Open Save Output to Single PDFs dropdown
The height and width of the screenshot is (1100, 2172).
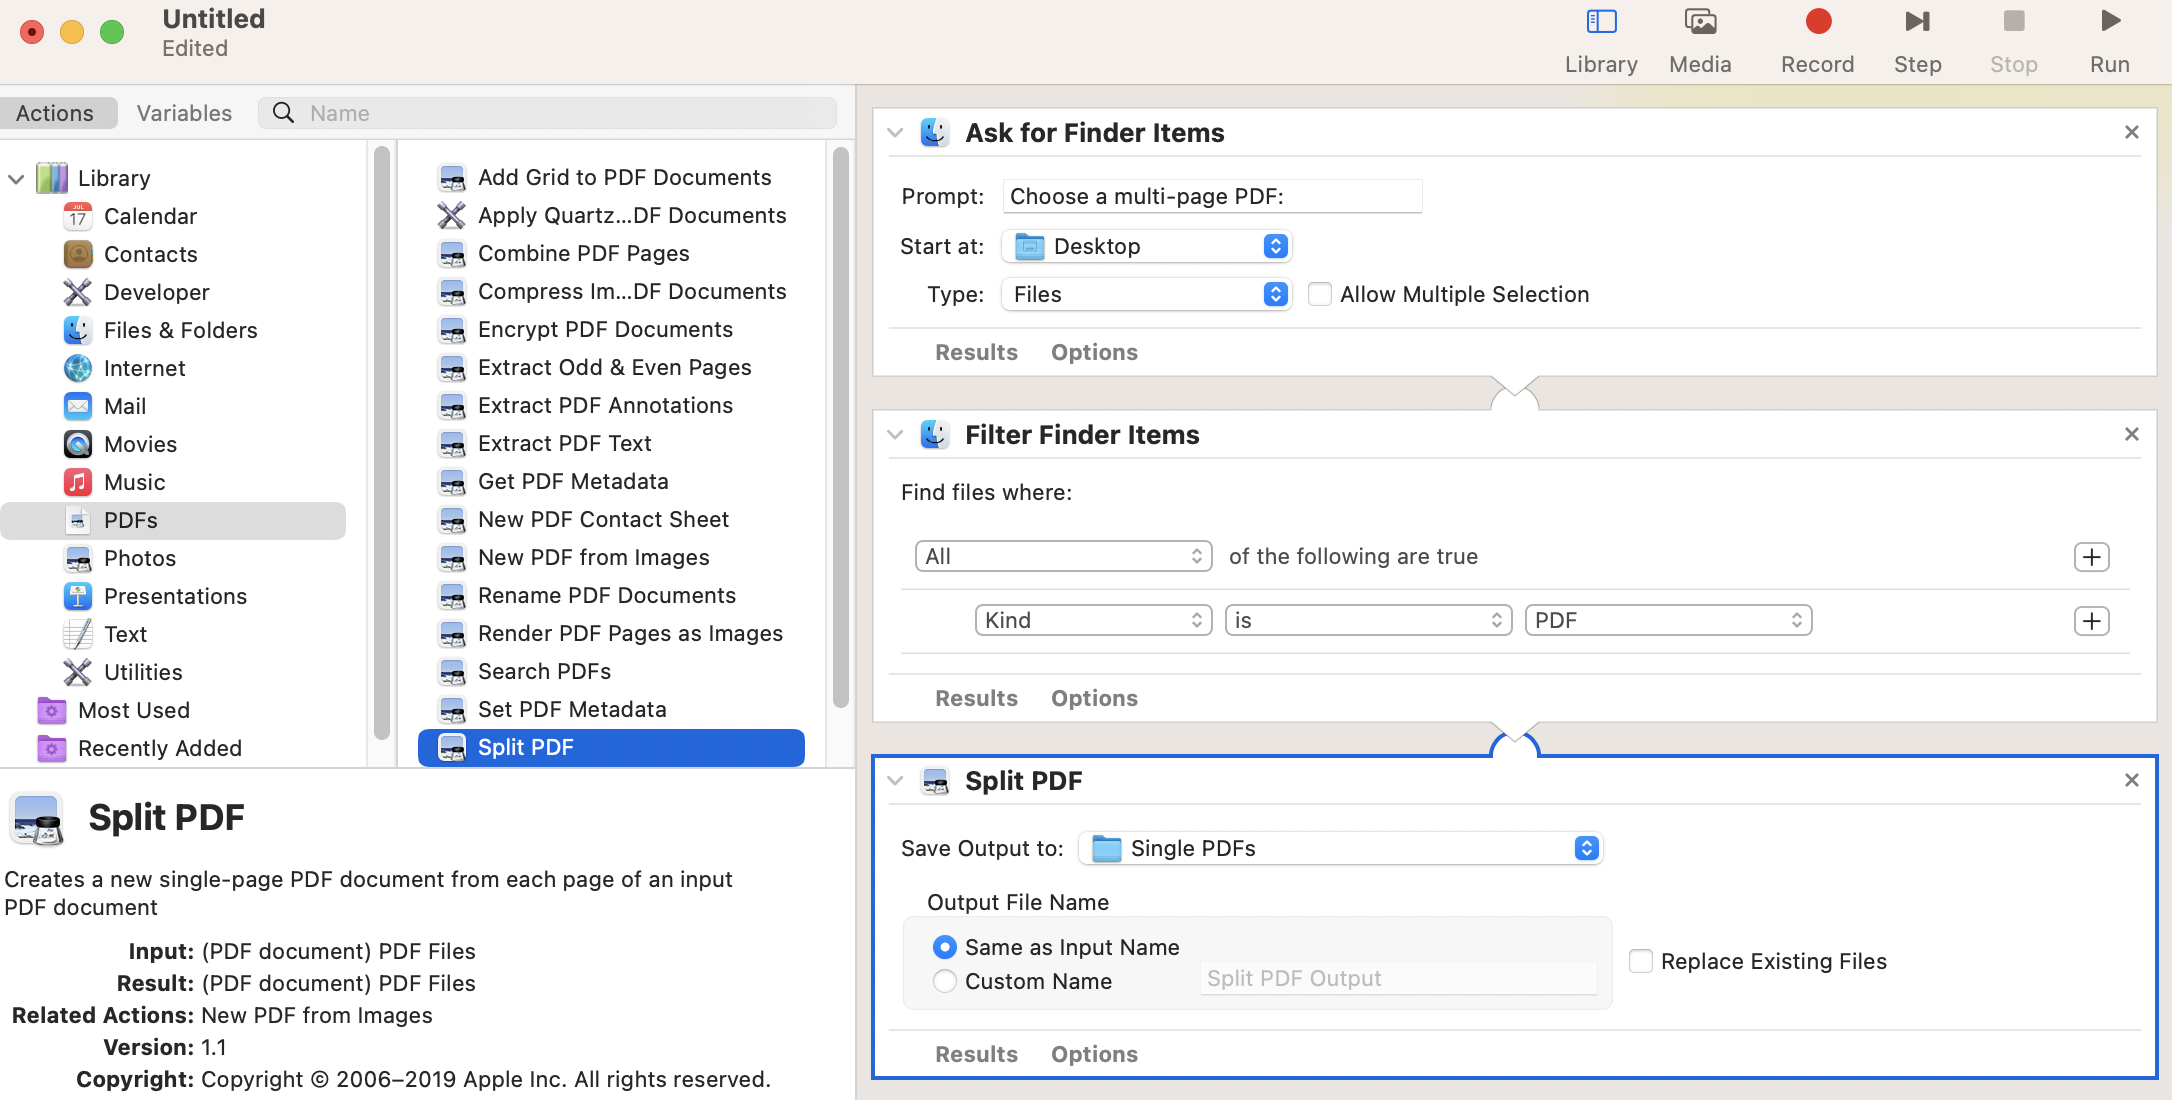[x=1341, y=848]
